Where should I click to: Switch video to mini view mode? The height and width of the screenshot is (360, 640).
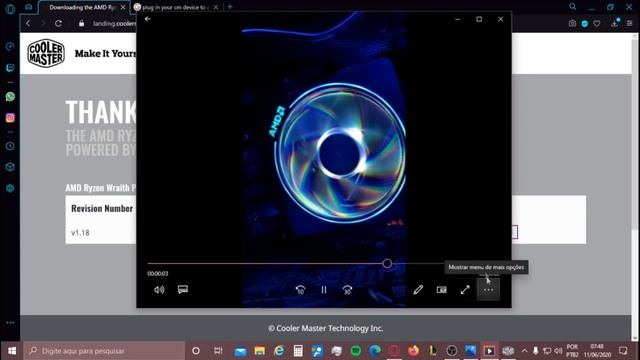click(x=442, y=290)
